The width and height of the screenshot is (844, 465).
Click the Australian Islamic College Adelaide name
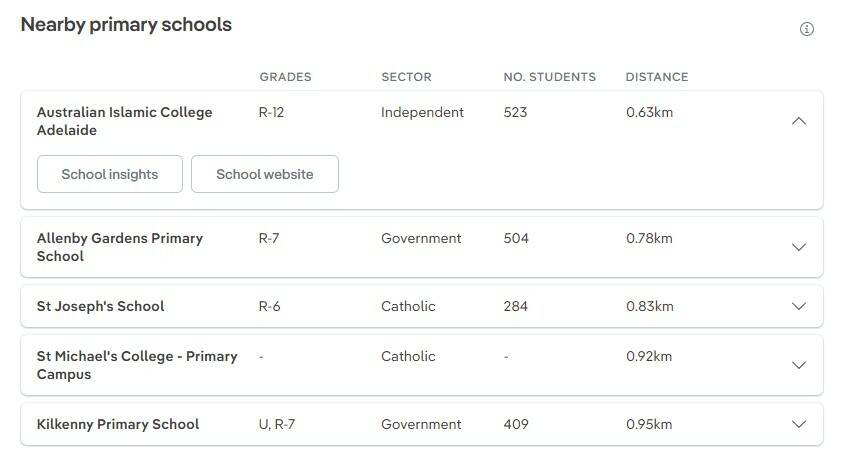click(124, 121)
